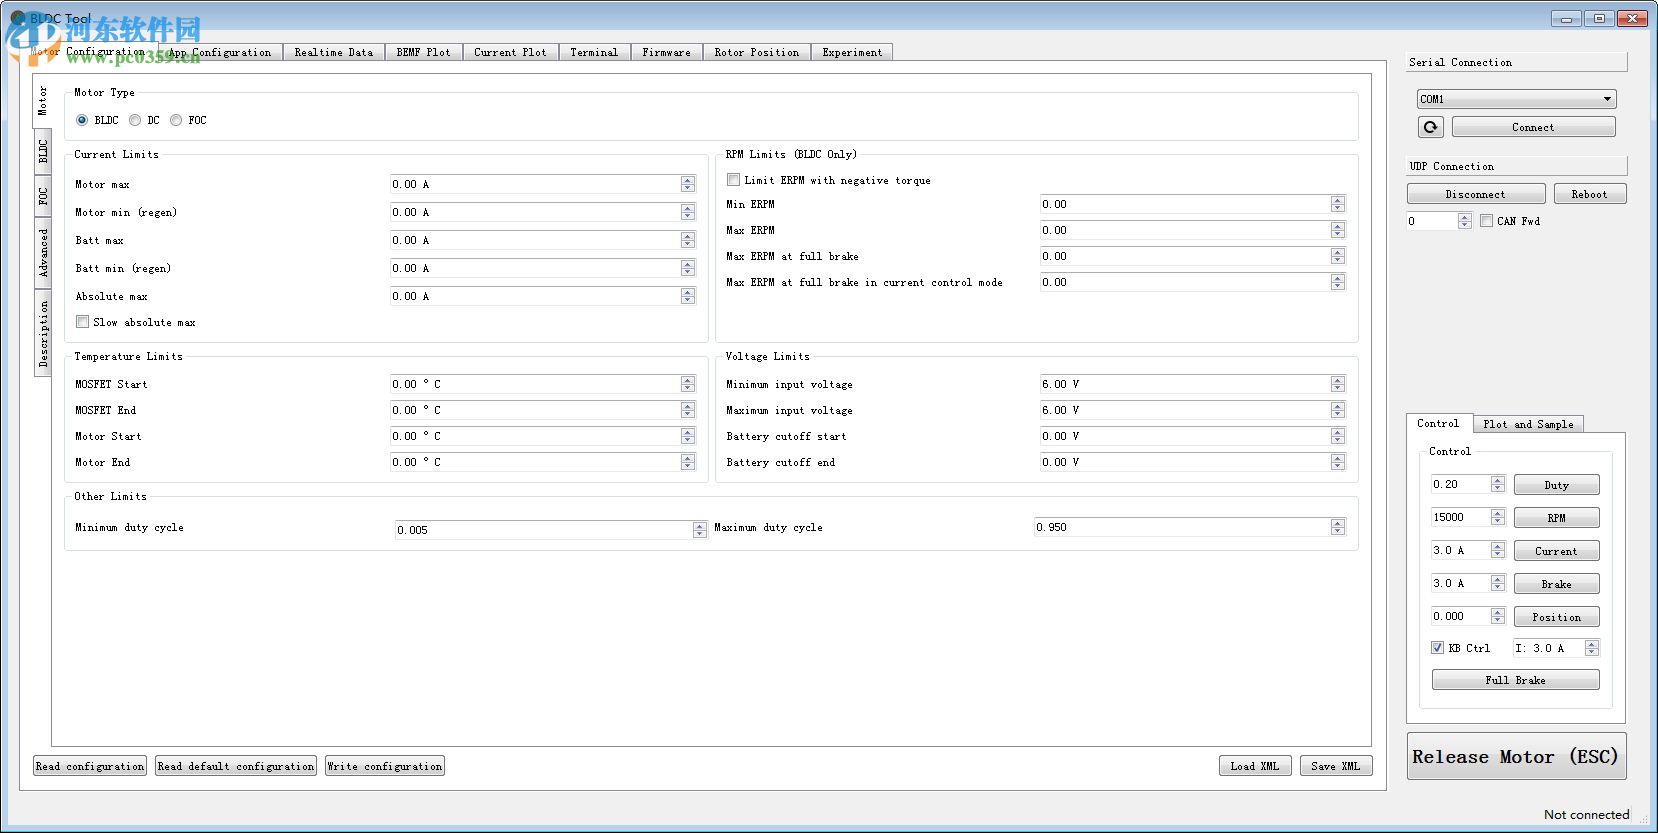Click the Brake control button
The height and width of the screenshot is (833, 1658).
pyautogui.click(x=1556, y=584)
